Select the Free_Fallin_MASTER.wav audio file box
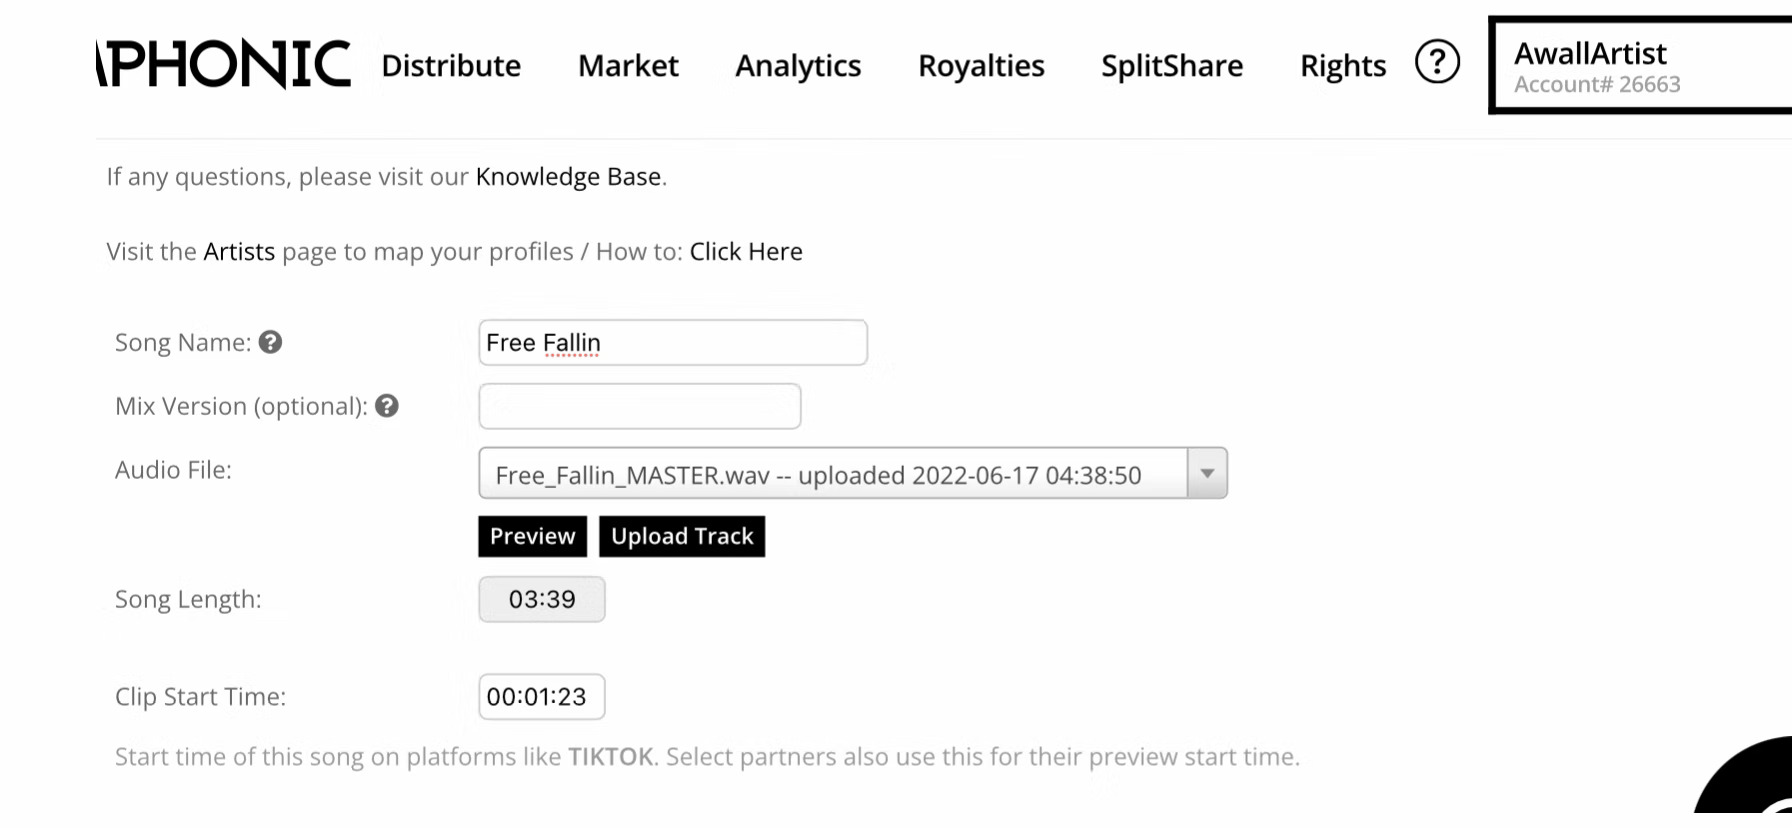Image resolution: width=1792 pixels, height=828 pixels. tap(832, 474)
